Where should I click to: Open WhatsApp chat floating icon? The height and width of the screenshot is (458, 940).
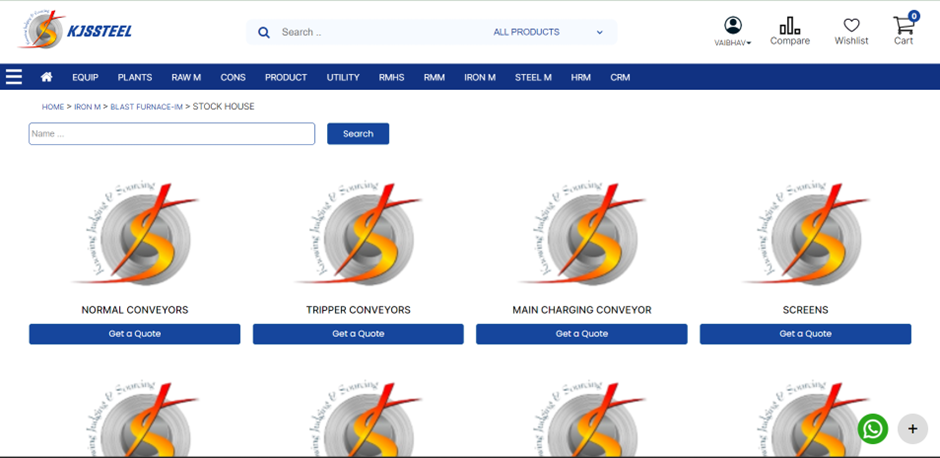tap(873, 429)
